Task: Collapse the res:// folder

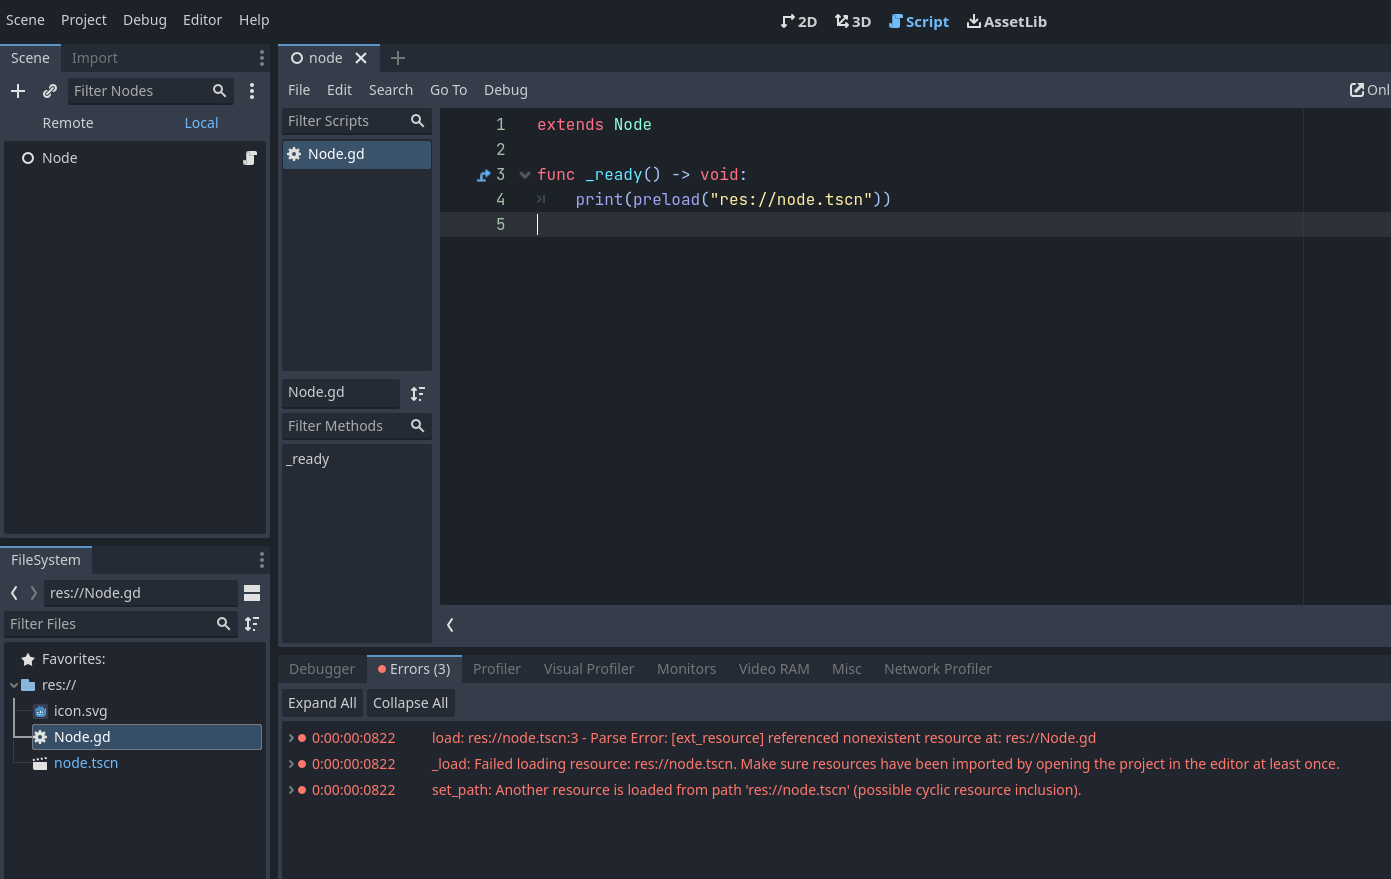Action: pyautogui.click(x=11, y=684)
